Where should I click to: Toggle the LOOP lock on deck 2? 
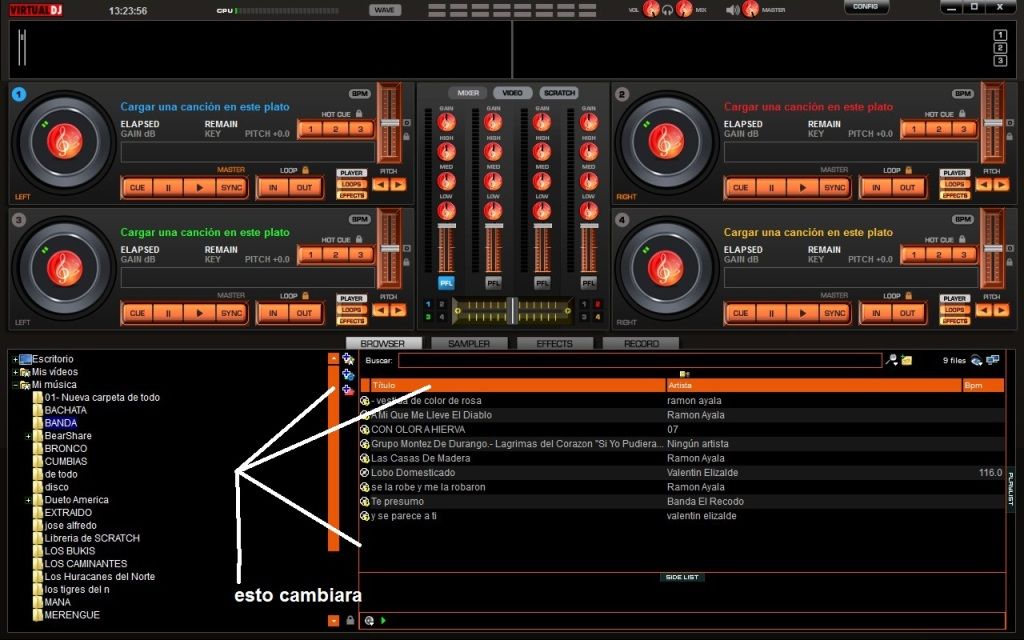(x=908, y=170)
